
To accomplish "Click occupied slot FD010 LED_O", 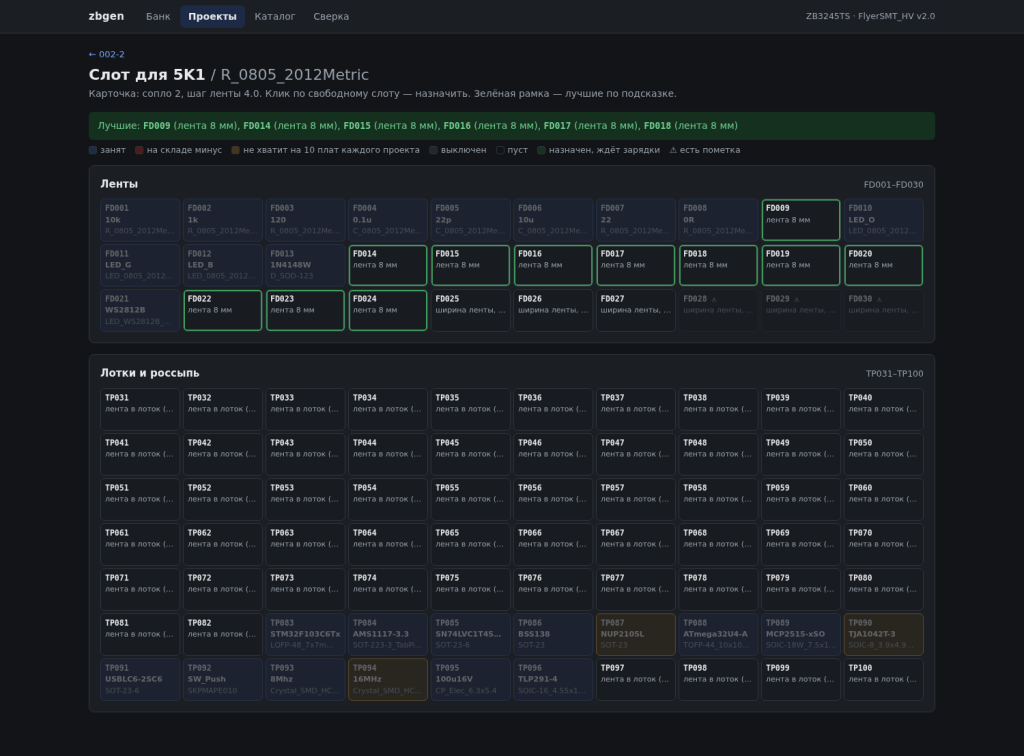I will click(884, 220).
